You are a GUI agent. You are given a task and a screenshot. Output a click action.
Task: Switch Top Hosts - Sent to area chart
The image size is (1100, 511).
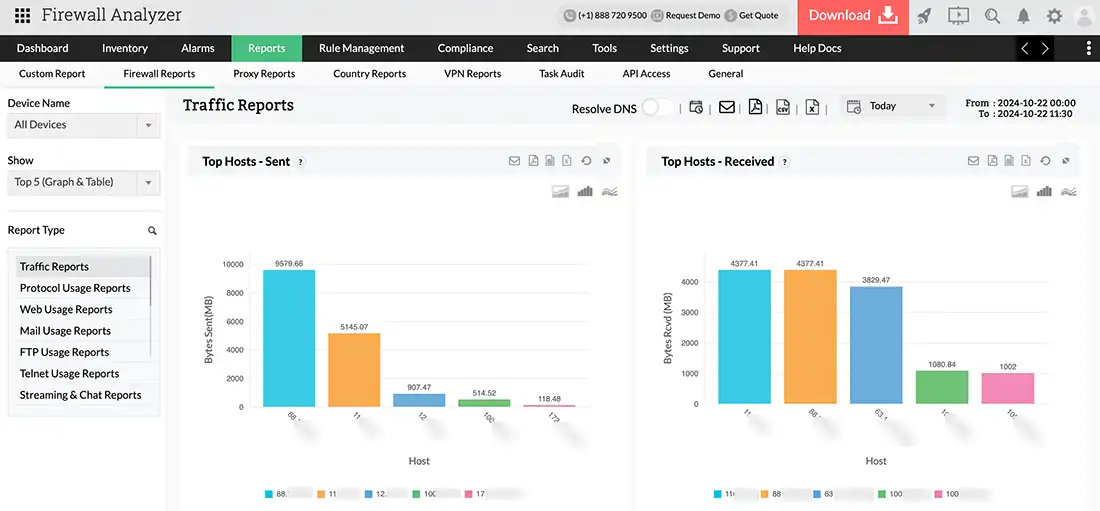coord(560,192)
